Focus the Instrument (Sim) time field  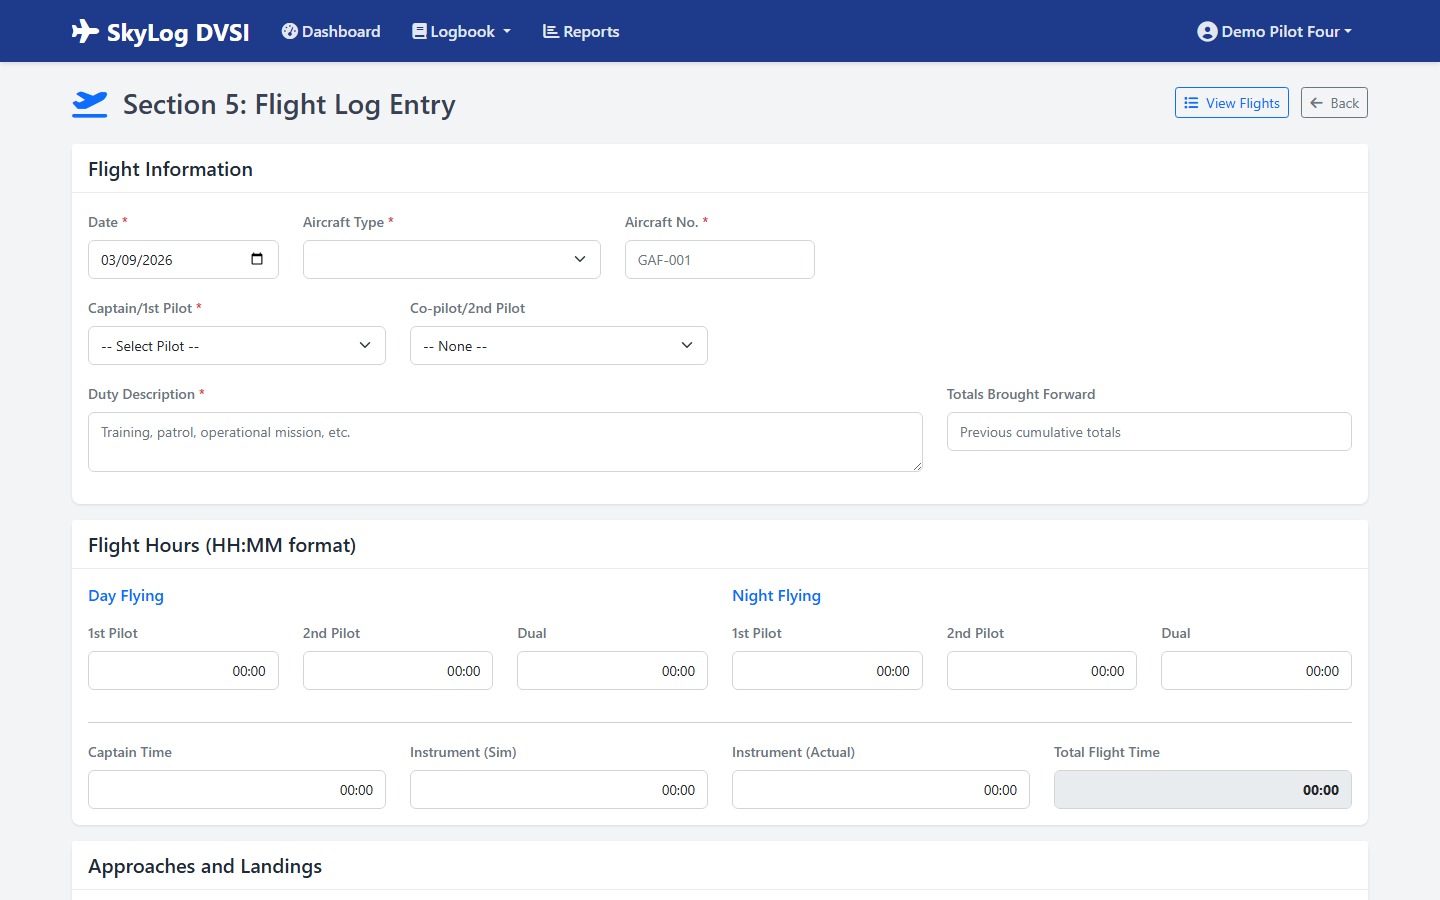[x=559, y=790]
